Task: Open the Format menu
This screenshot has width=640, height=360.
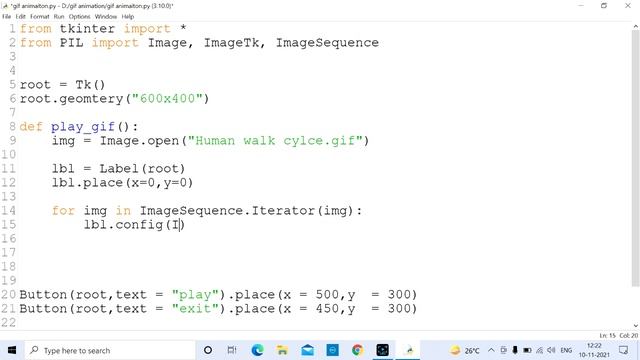Action: 40,17
